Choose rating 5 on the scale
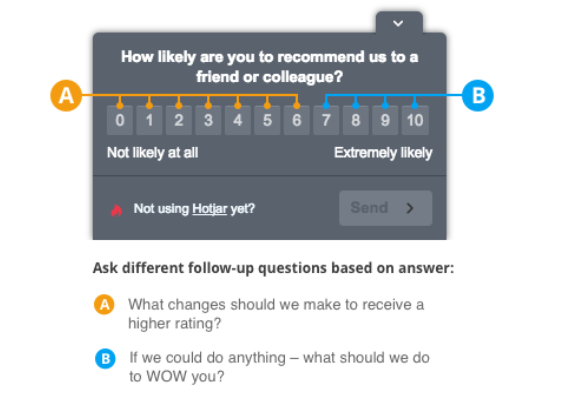 coord(267,120)
